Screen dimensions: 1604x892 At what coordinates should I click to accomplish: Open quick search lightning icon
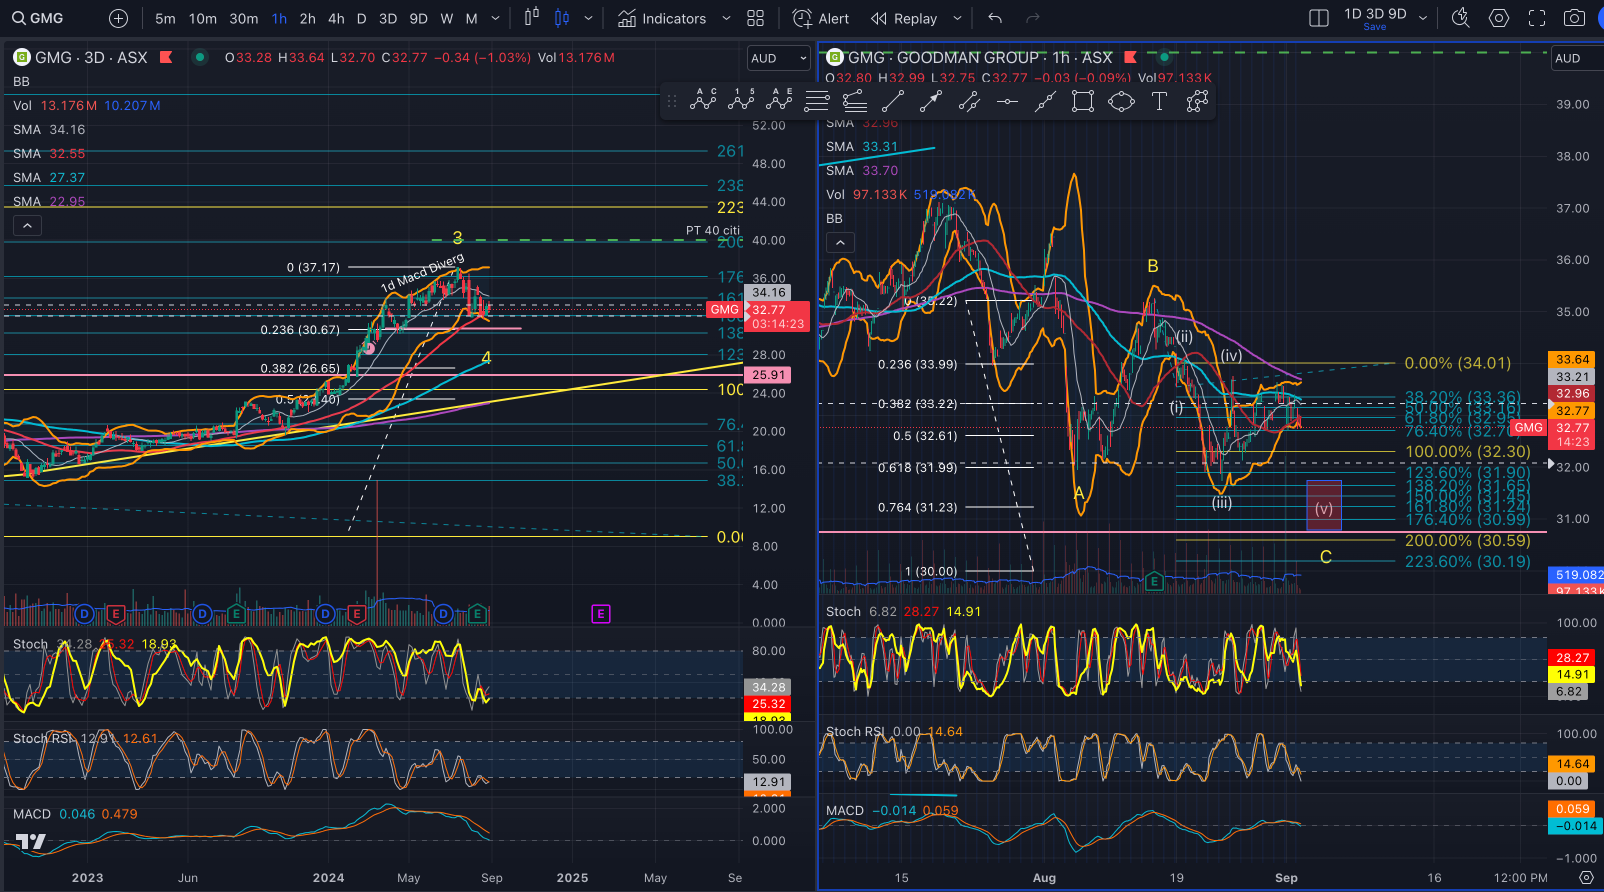(x=1461, y=18)
